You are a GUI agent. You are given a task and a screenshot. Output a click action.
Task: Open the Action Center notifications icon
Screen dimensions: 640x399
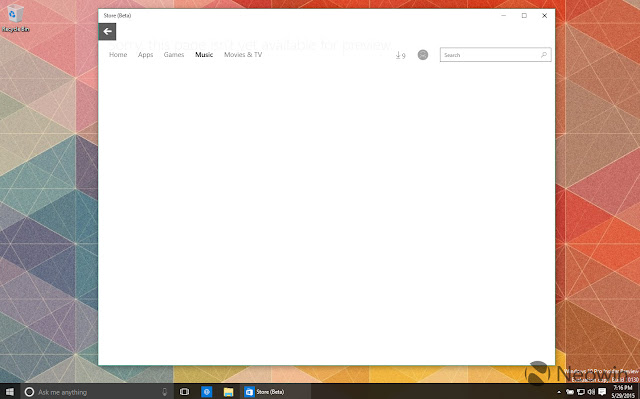point(602,392)
